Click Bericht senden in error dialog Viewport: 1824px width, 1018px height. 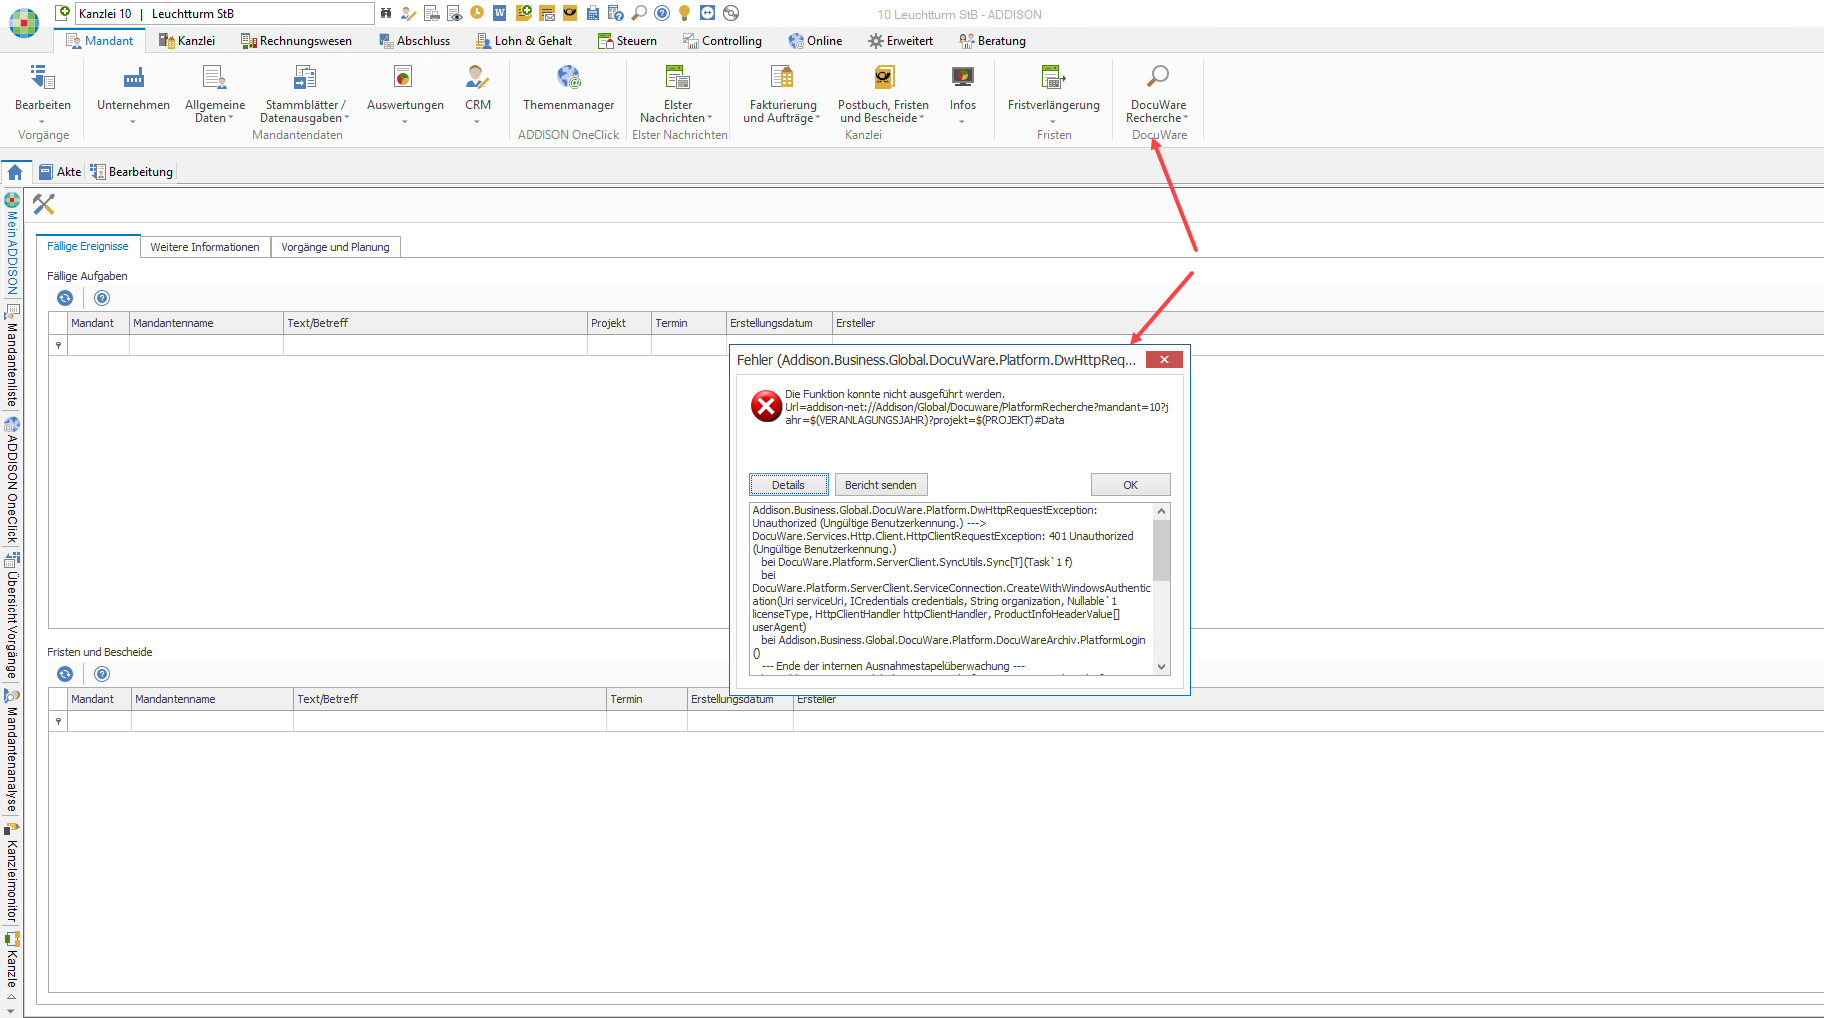[x=880, y=485]
